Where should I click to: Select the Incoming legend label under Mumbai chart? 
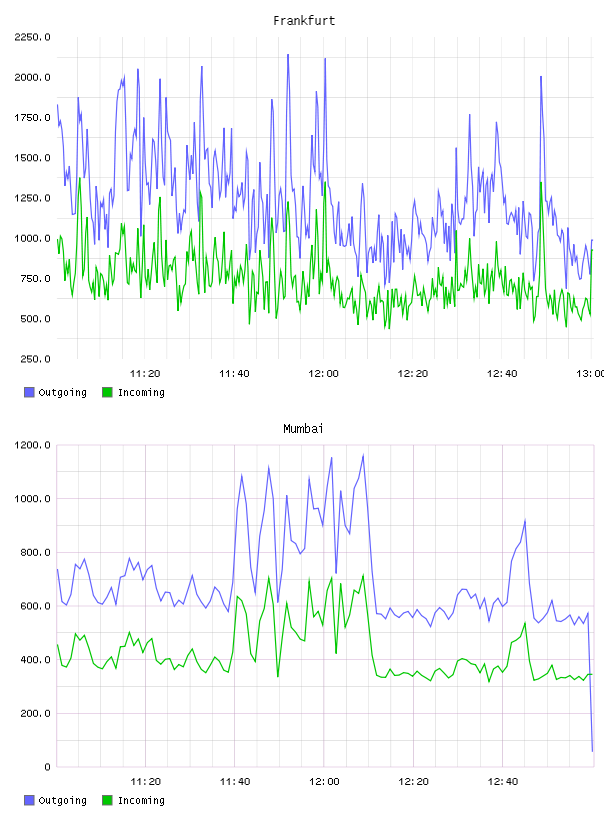coord(141,801)
